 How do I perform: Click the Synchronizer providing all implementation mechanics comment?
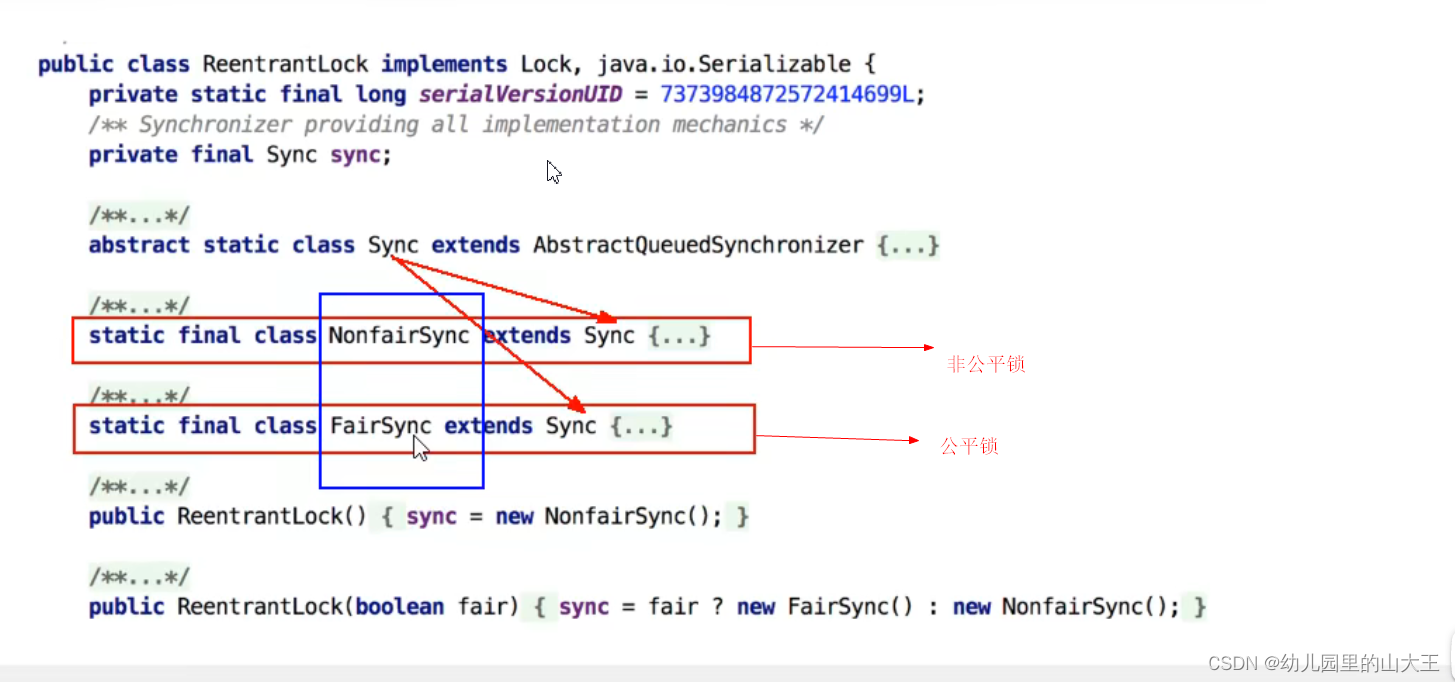pos(456,125)
